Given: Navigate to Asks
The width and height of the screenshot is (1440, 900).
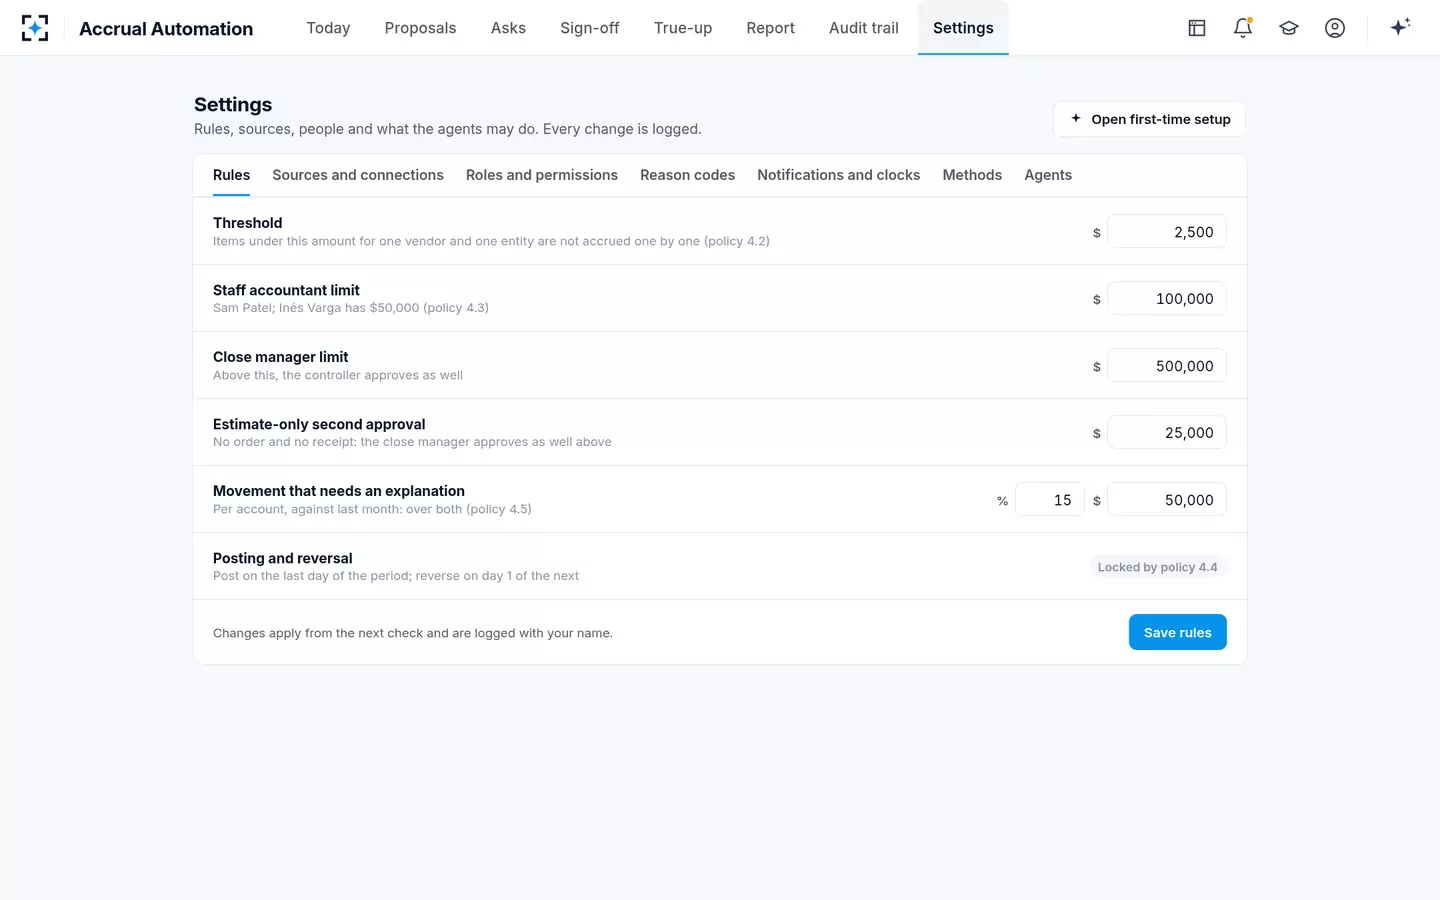Looking at the screenshot, I should (508, 28).
